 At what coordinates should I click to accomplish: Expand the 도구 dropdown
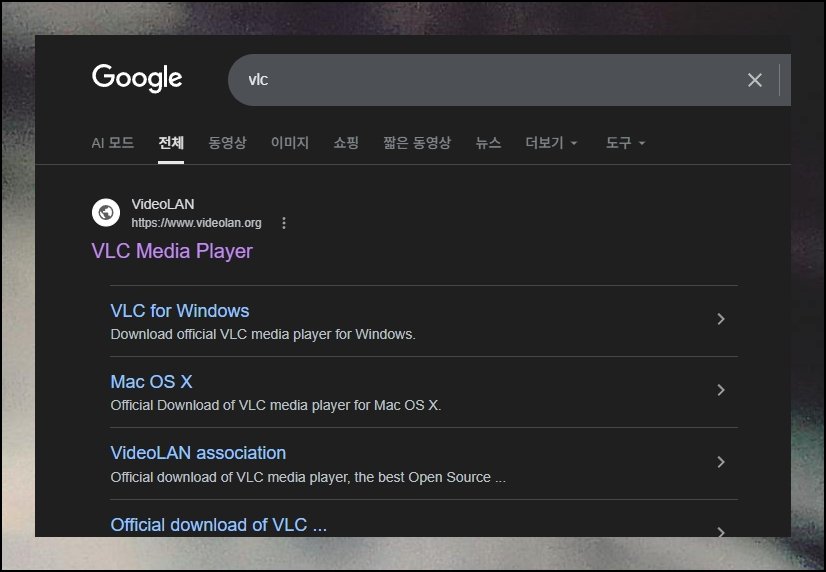(625, 143)
